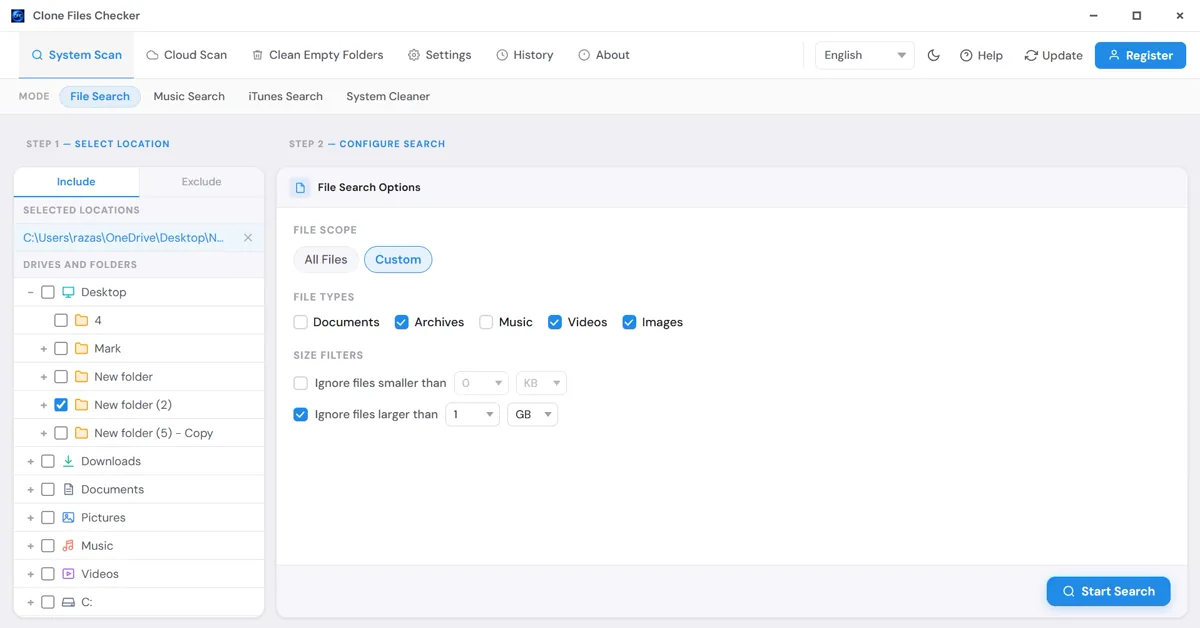The width and height of the screenshot is (1200, 628).
Task: Open the System Scan tab
Action: coord(76,55)
